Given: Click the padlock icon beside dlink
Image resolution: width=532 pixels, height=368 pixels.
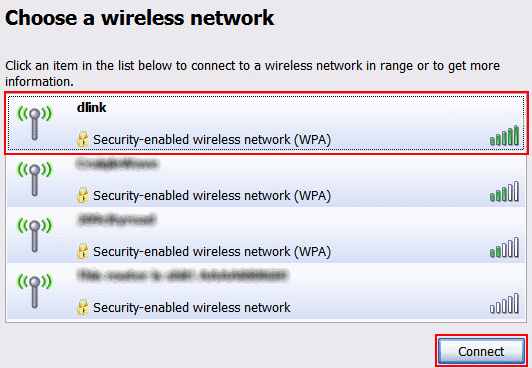Looking at the screenshot, I should pyautogui.click(x=82, y=139).
